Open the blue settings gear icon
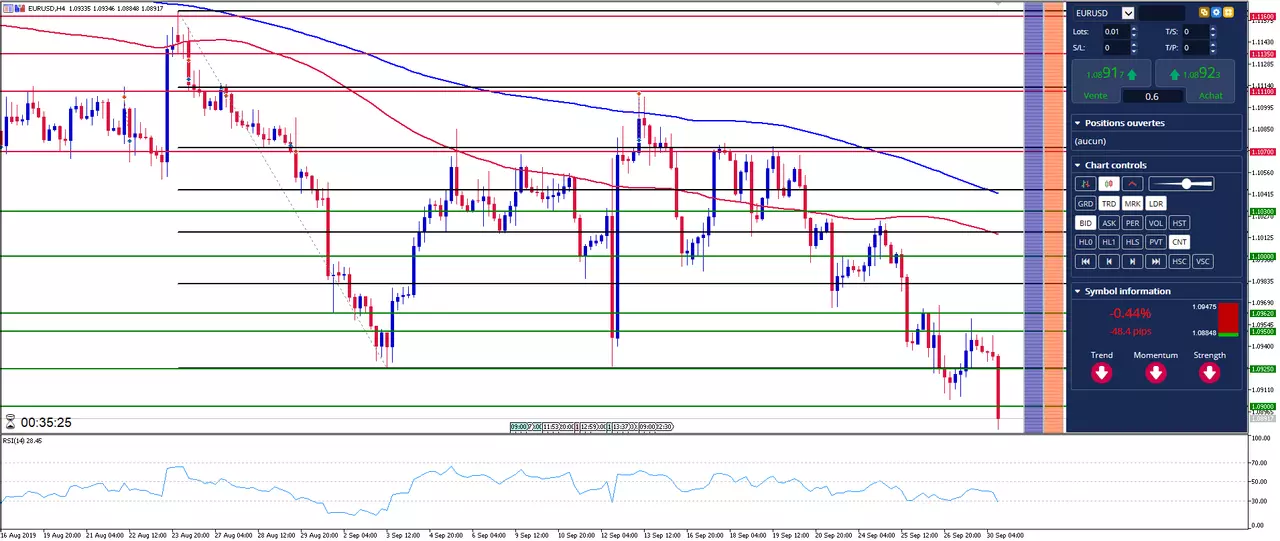This screenshot has height=541, width=1280. pos(1217,13)
